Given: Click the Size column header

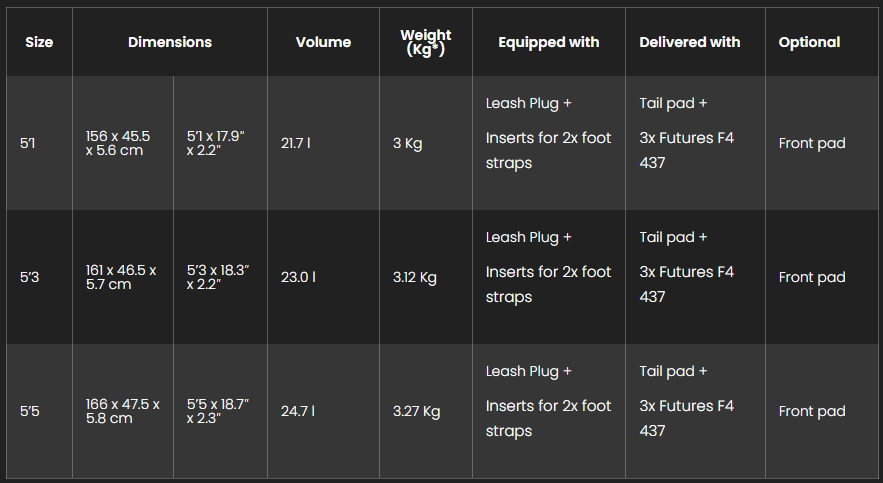Looking at the screenshot, I should pos(39,42).
